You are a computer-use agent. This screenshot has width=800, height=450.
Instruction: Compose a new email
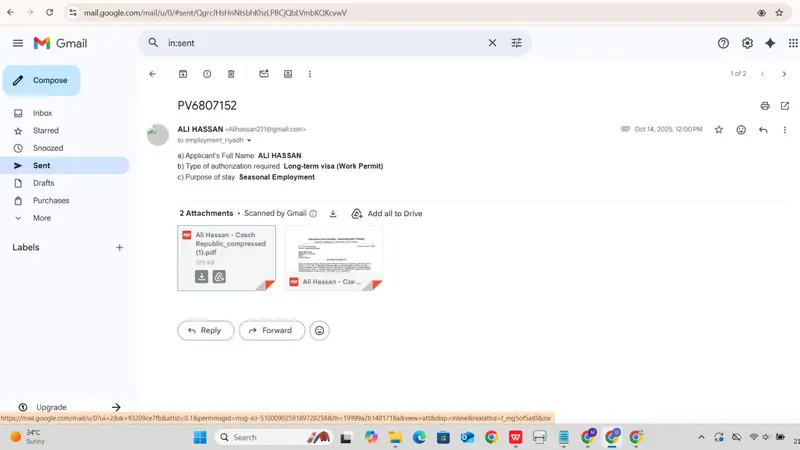[41, 80]
